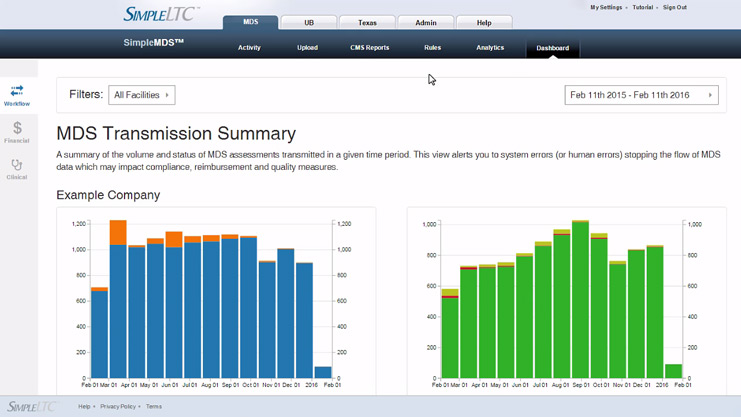741x417 pixels.
Task: Open the Workflow sidebar icon
Action: pos(17,95)
